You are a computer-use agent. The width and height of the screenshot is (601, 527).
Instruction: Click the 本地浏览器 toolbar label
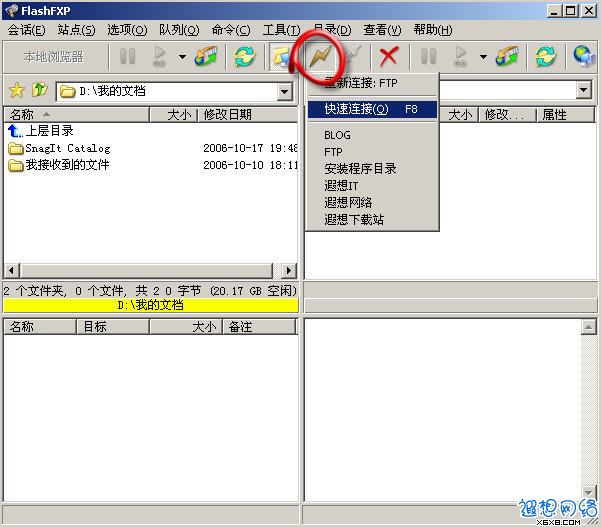(x=54, y=57)
